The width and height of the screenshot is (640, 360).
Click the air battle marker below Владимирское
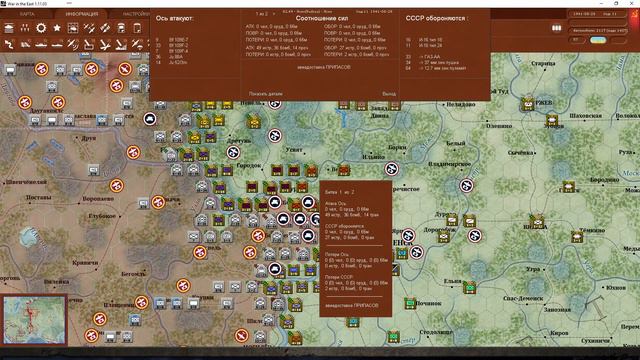(466, 186)
